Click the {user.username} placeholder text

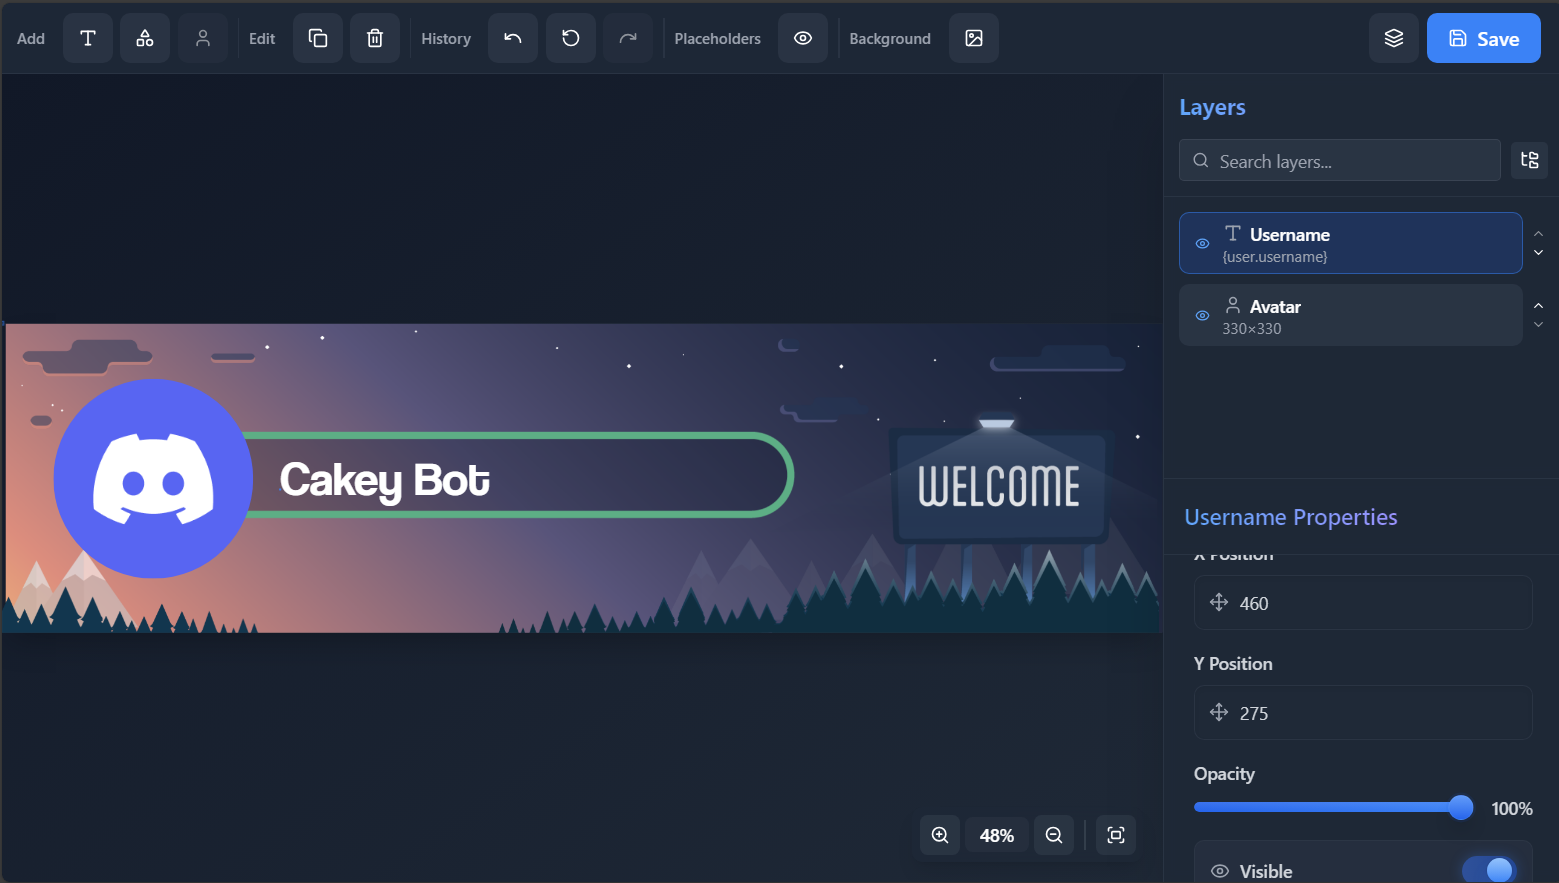click(x=1275, y=257)
